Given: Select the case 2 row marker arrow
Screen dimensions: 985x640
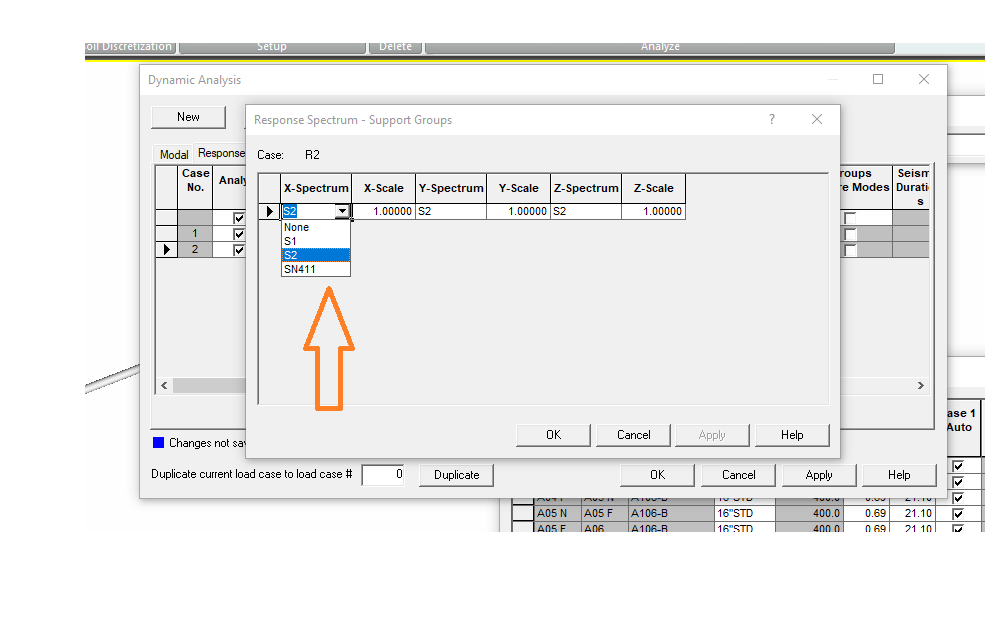Looking at the screenshot, I should click(x=166, y=250).
